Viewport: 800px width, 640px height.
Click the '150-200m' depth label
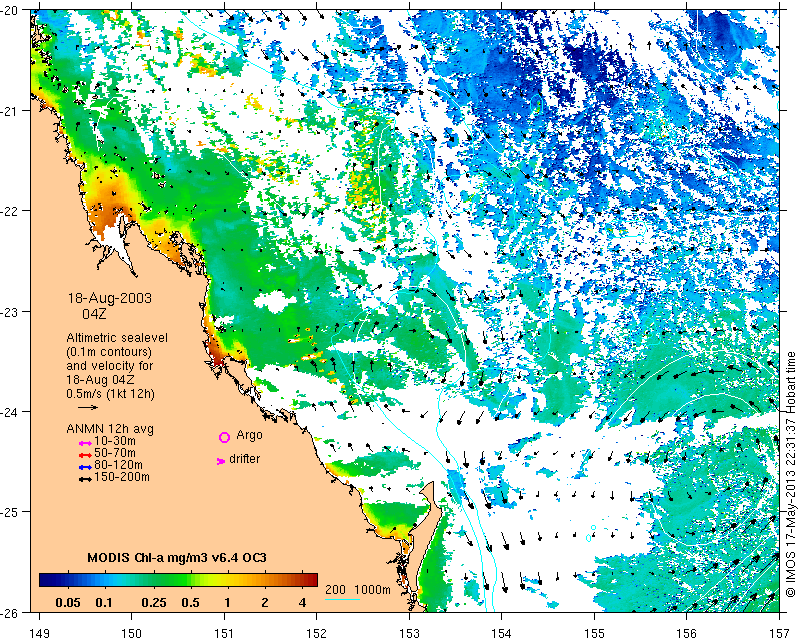[122, 477]
